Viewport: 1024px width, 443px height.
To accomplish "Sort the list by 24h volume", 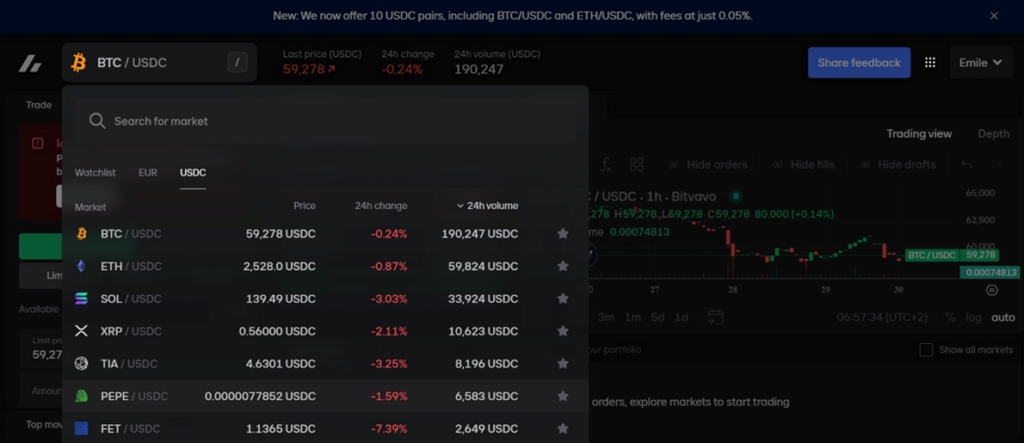I will 488,206.
